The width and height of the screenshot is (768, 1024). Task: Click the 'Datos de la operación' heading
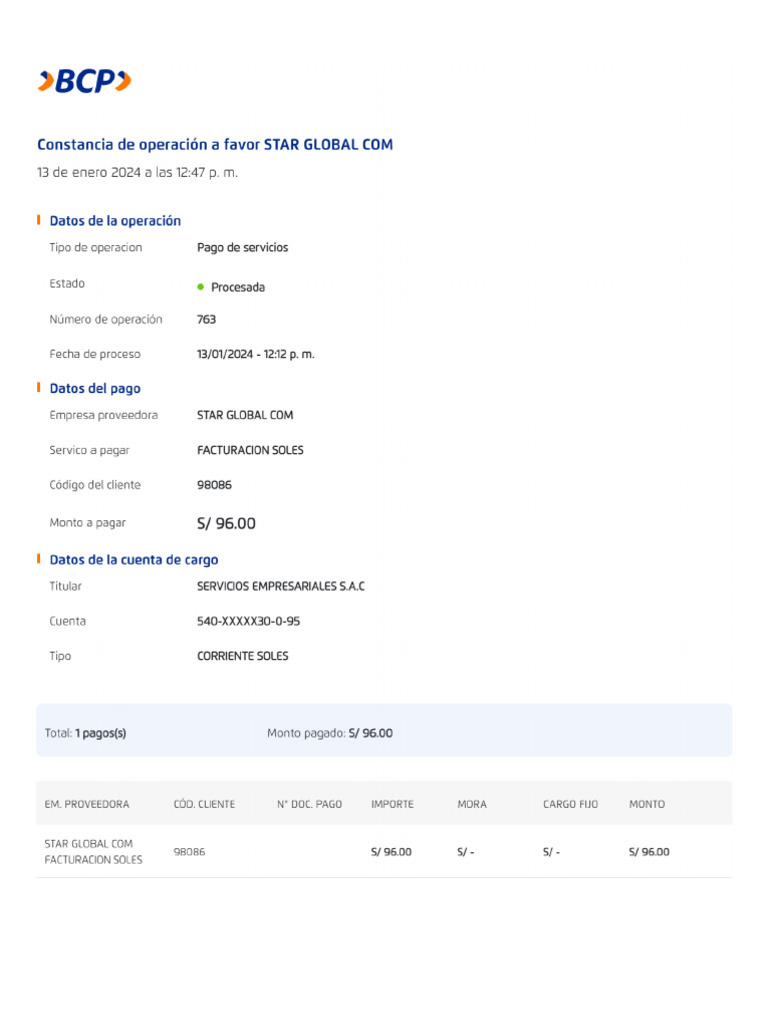115,221
